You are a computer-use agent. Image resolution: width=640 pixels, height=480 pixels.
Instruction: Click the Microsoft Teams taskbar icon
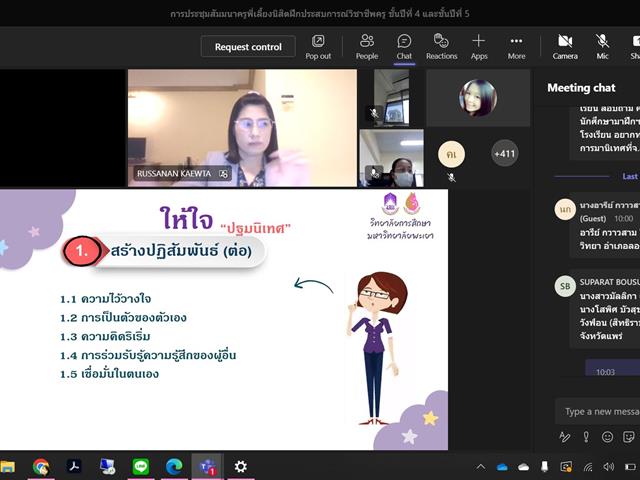207,467
